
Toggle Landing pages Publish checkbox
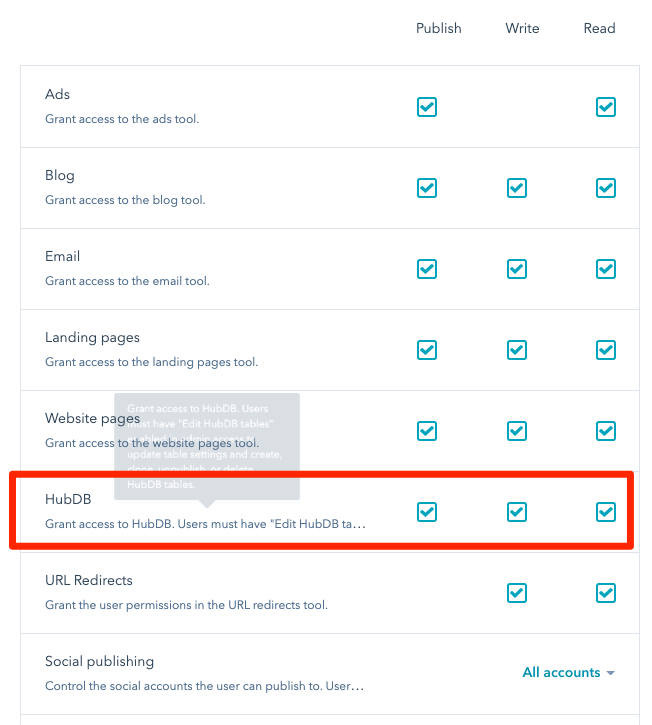[x=426, y=350]
